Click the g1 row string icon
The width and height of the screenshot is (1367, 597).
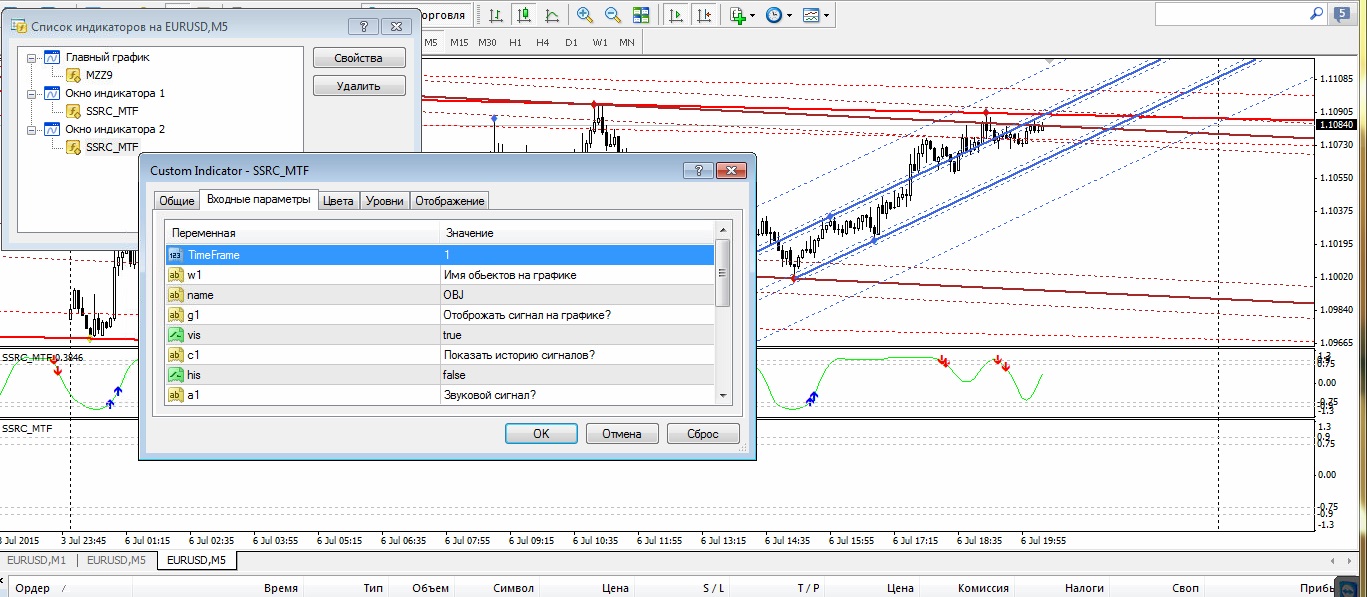coord(175,315)
